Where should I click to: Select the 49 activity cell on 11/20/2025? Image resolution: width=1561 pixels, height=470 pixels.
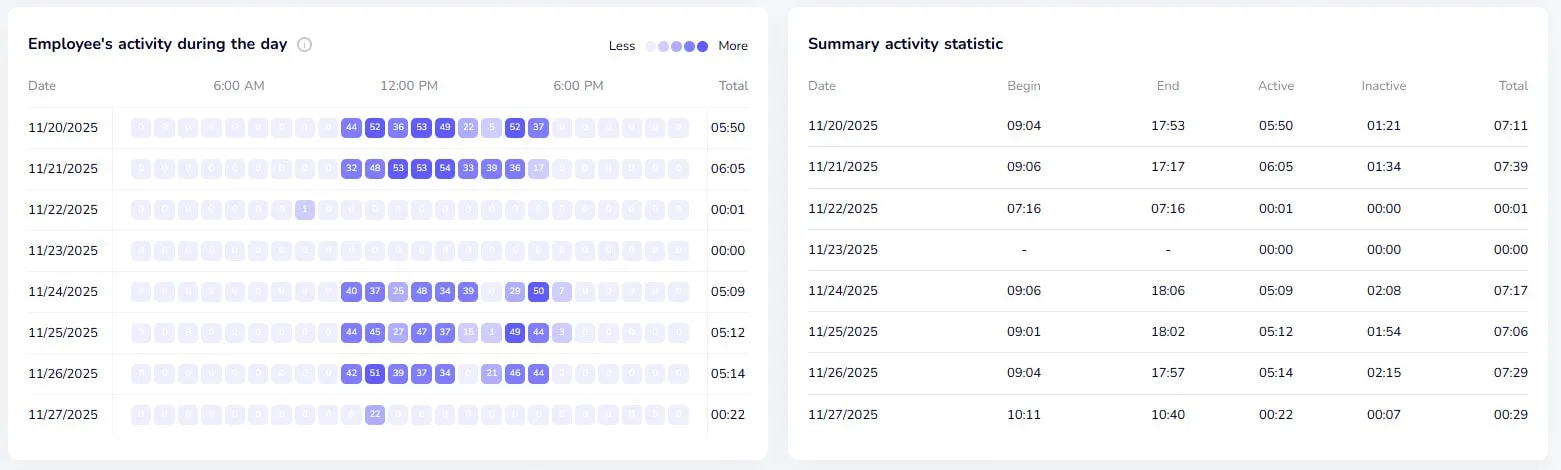445,128
